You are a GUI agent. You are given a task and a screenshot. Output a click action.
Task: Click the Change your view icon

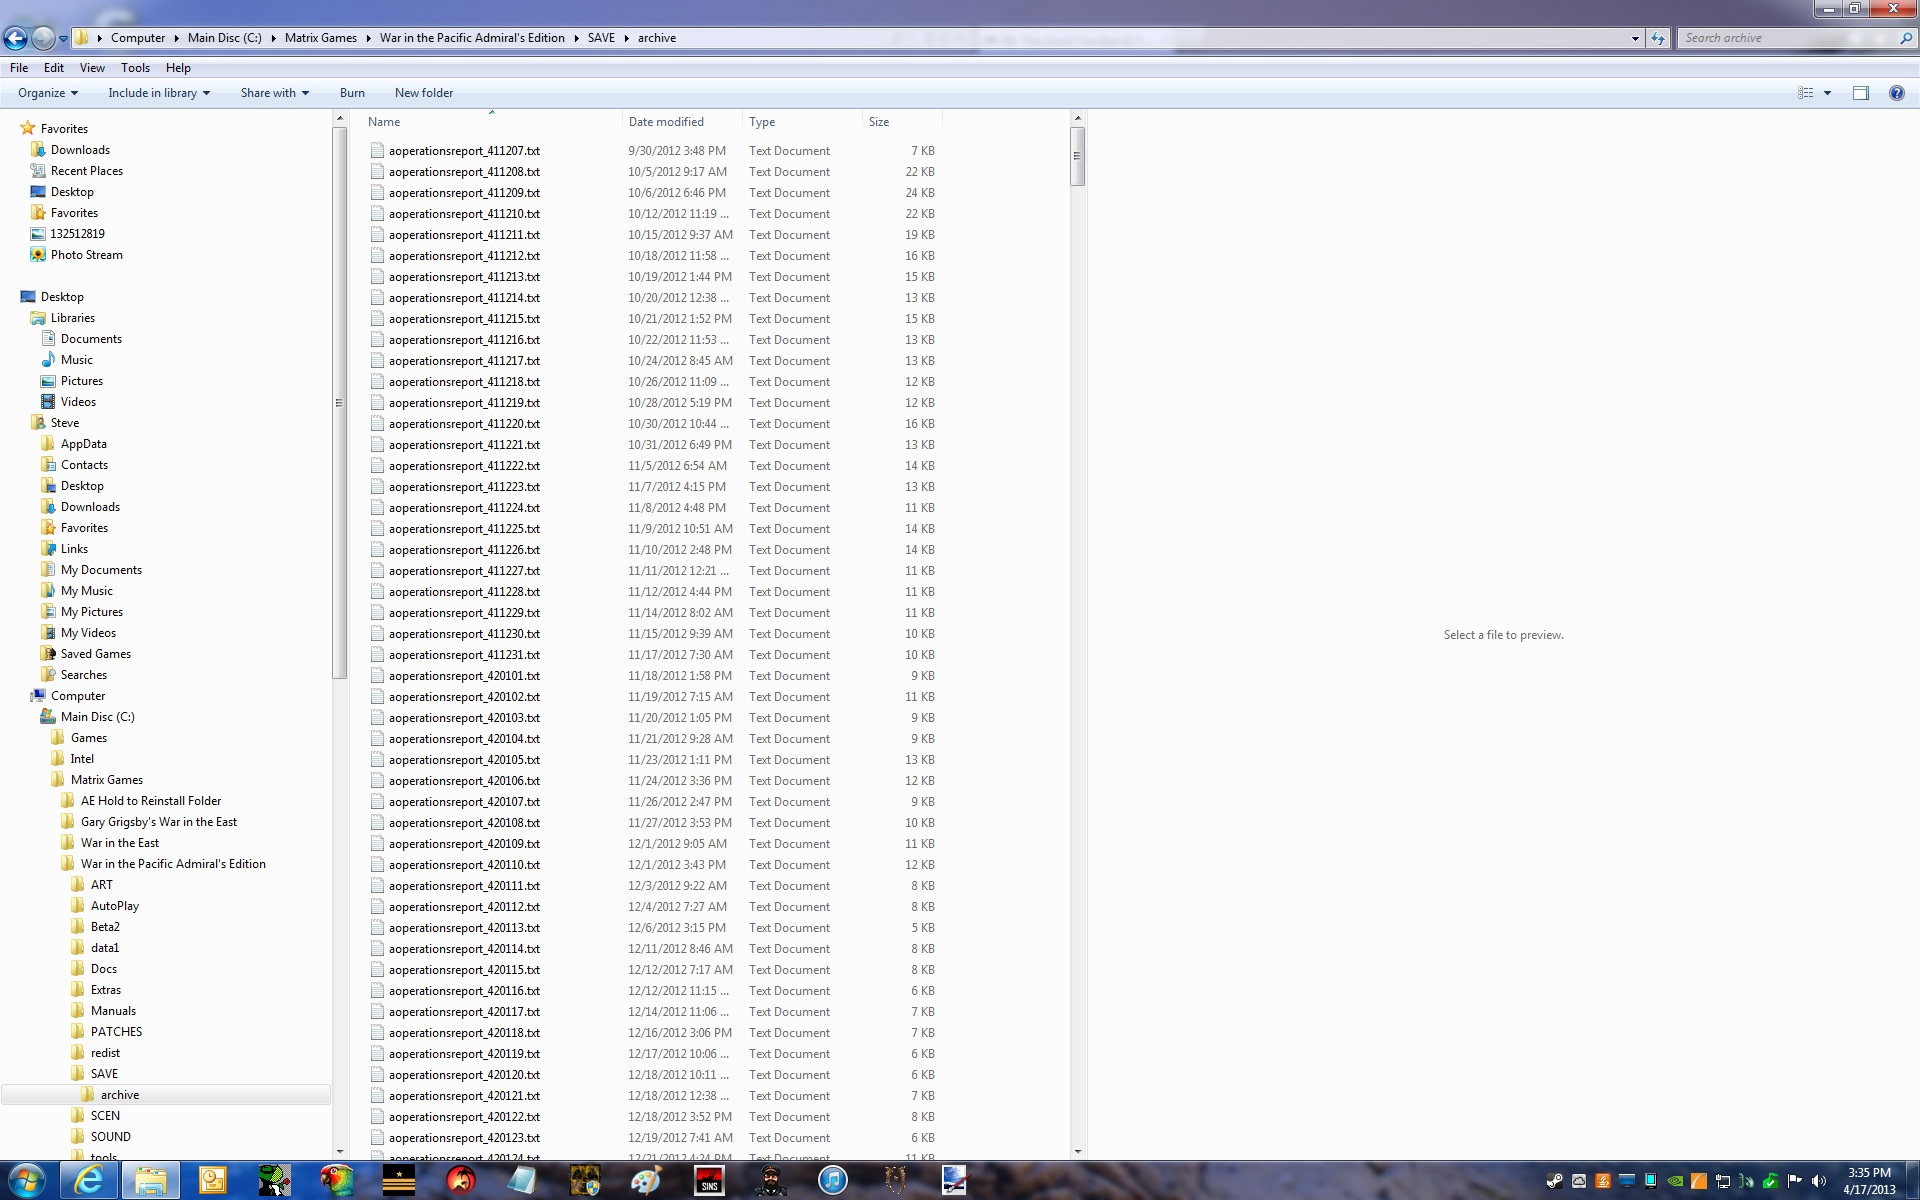click(x=1806, y=93)
